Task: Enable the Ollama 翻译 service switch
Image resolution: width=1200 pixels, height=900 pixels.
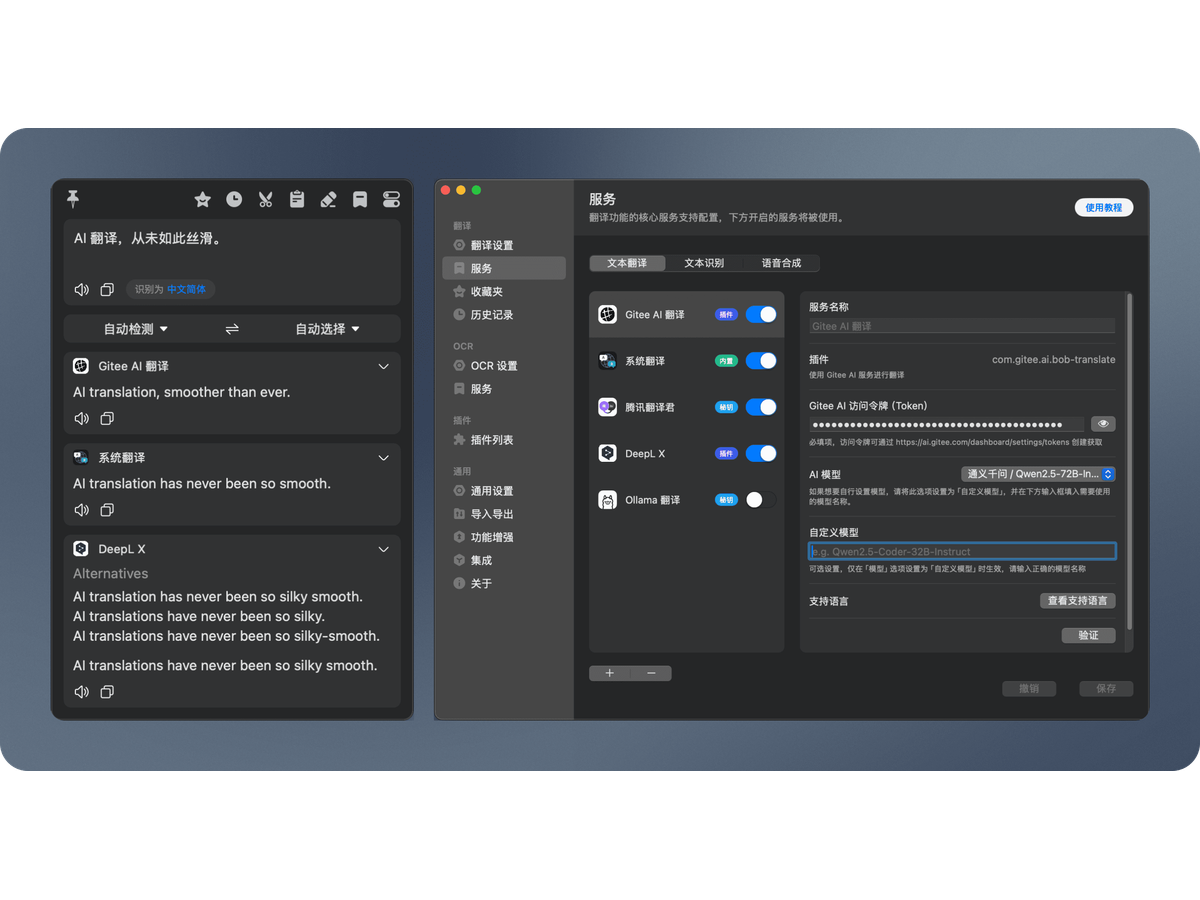Action: pyautogui.click(x=761, y=500)
